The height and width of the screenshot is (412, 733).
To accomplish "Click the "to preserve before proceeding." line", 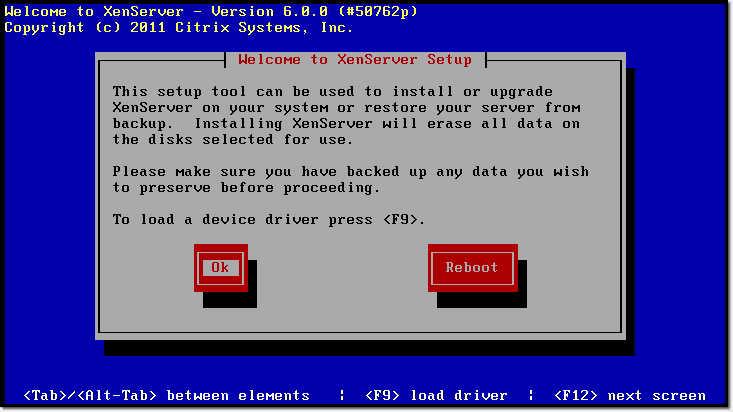I will (246, 188).
